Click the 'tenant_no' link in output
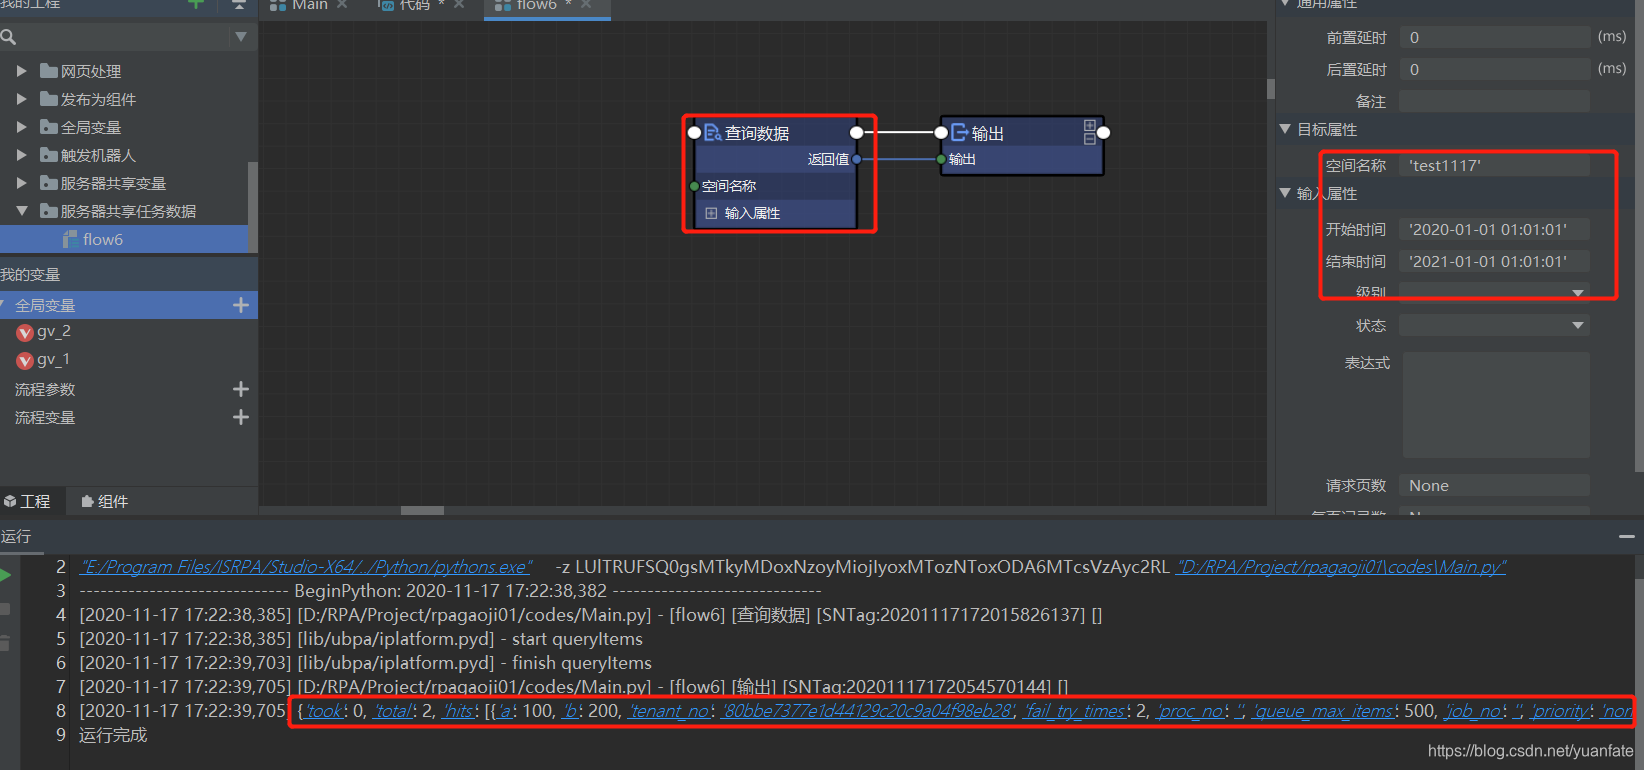This screenshot has height=770, width=1644. pyautogui.click(x=671, y=711)
